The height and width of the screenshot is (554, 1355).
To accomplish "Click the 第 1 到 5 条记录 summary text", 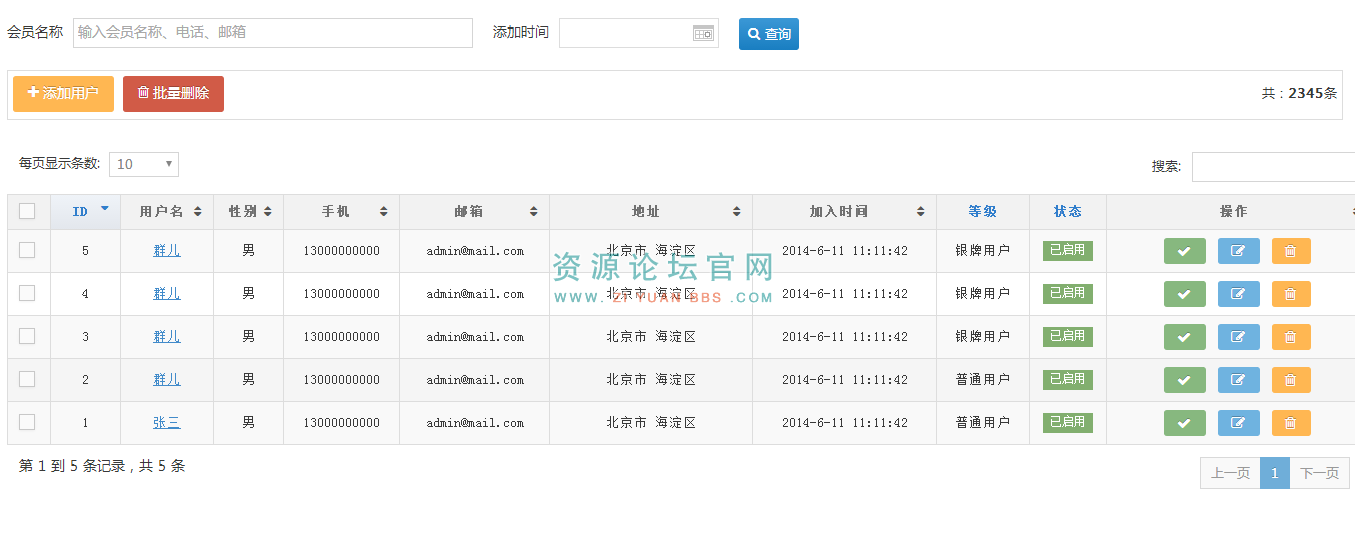I will (102, 466).
